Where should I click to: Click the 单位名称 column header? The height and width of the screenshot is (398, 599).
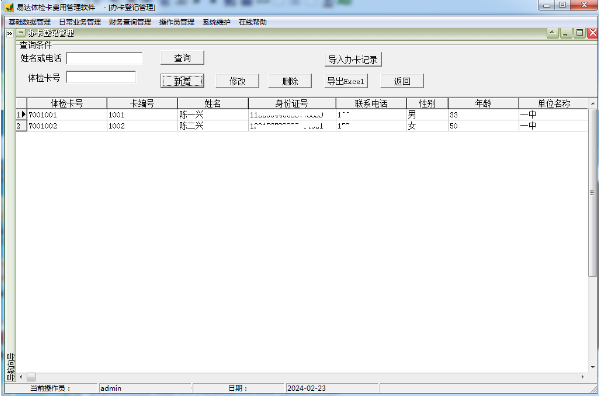[x=554, y=103]
